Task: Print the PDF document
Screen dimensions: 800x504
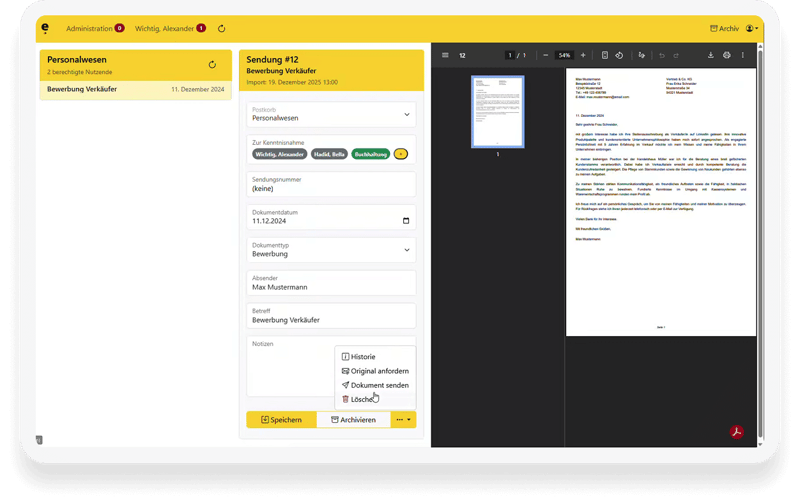Action: coord(727,55)
